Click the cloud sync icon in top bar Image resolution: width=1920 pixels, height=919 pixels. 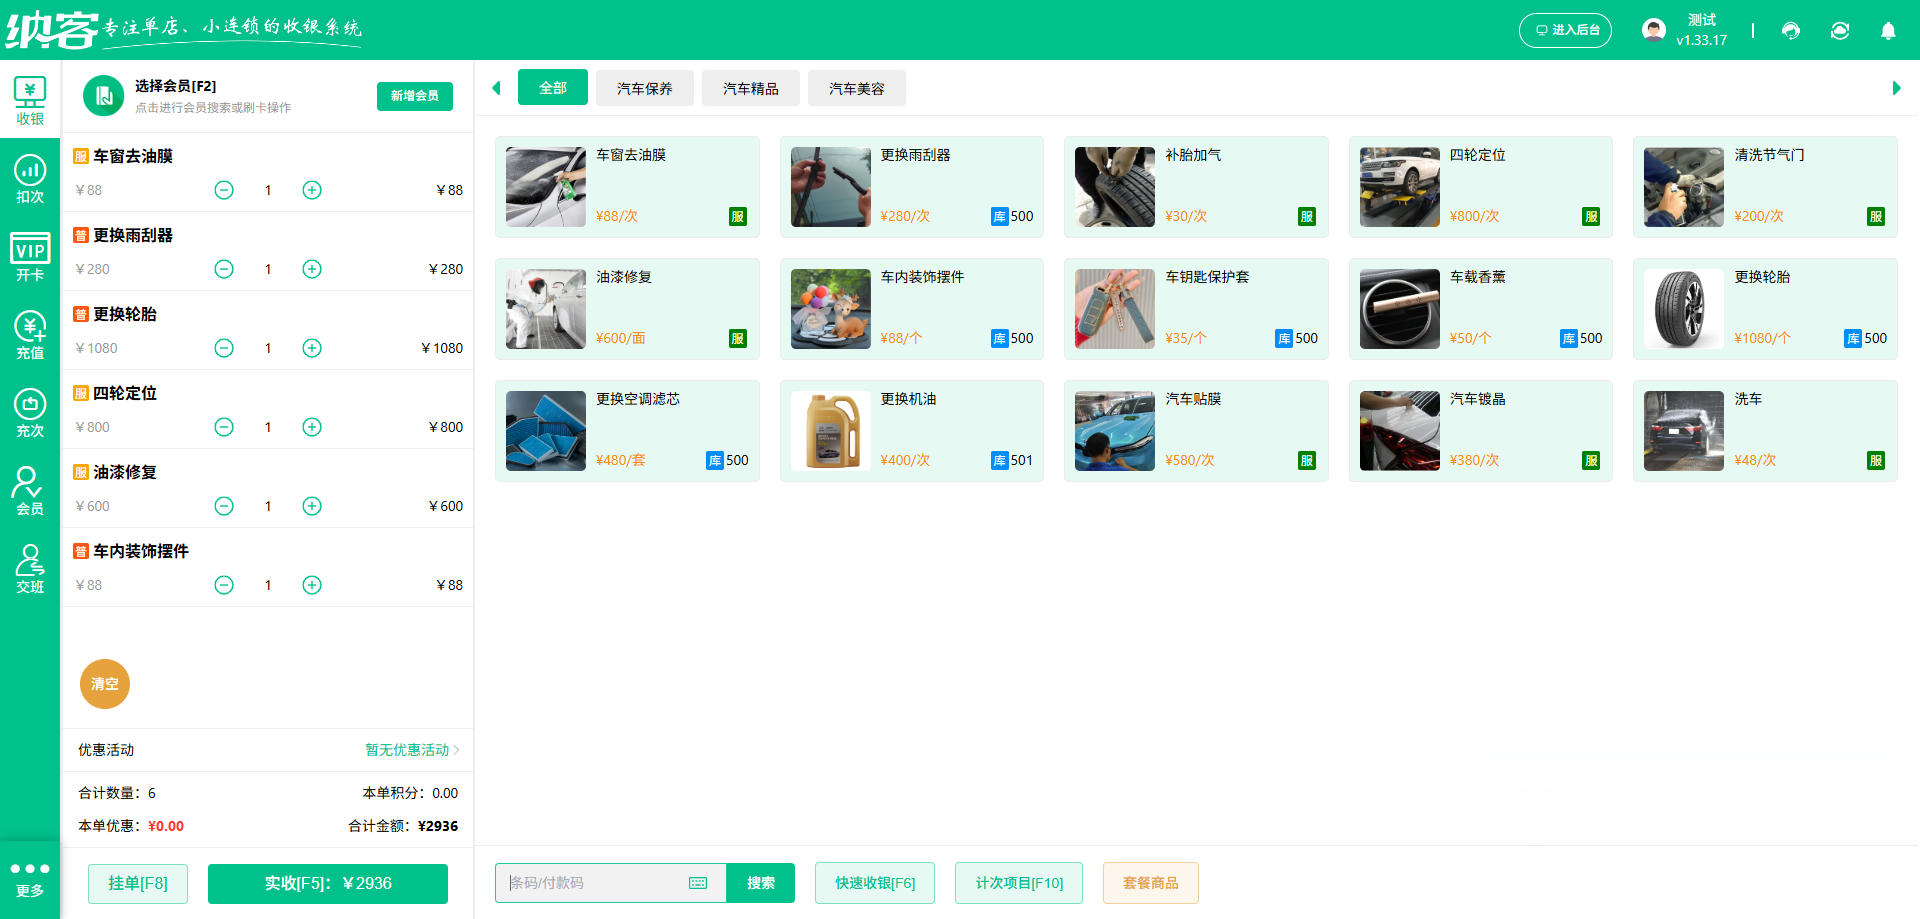point(1840,30)
